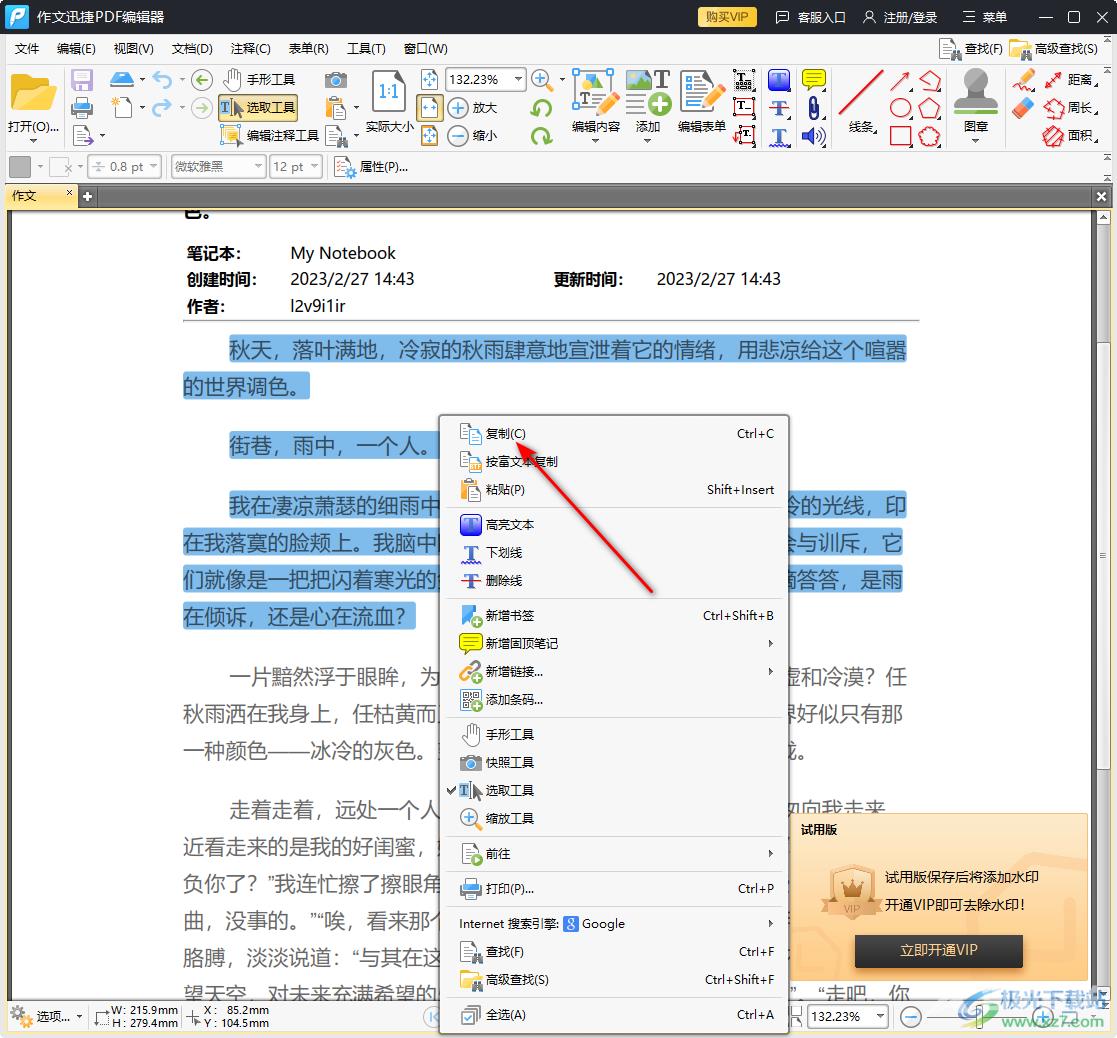
Task: Click the speaker sound annotation icon
Action: pos(814,135)
